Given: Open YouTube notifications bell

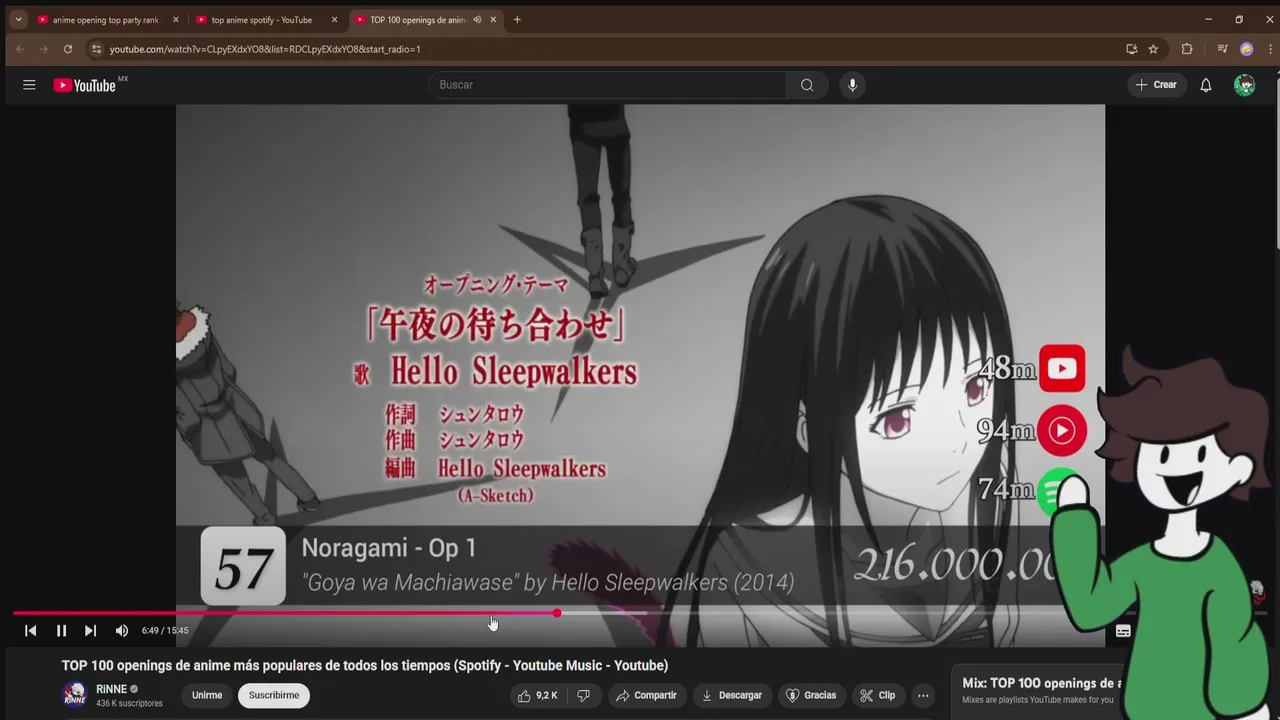Looking at the screenshot, I should coord(1206,85).
